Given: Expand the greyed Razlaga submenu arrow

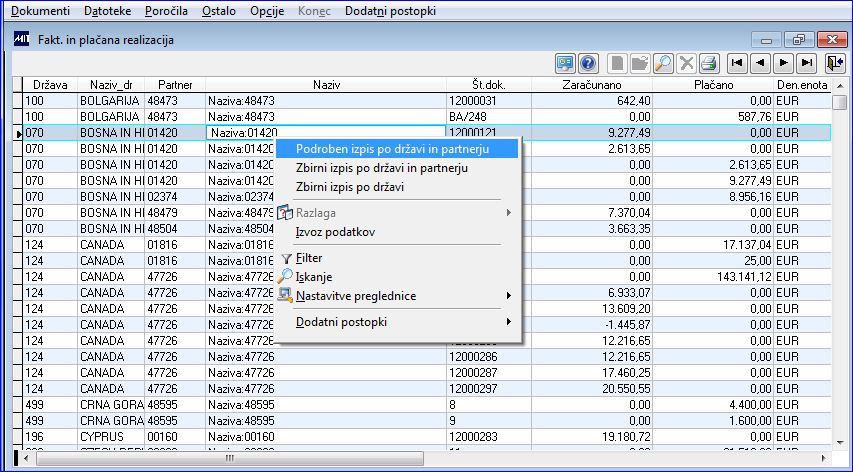Looking at the screenshot, I should (509, 213).
